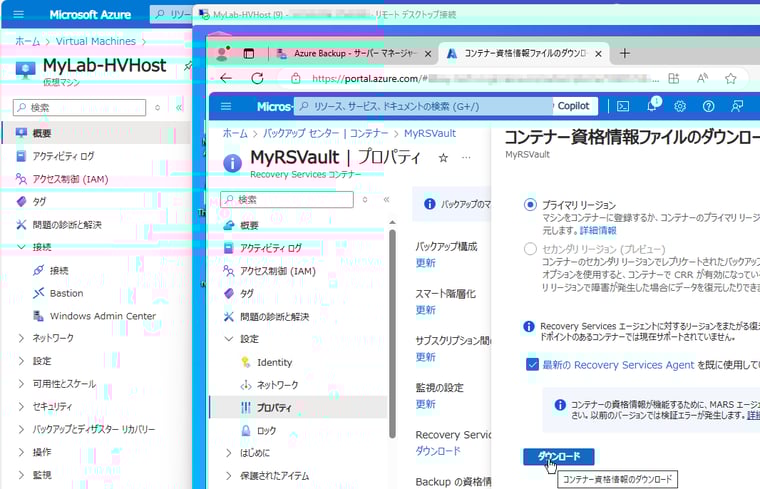Pin MyRSVault with favorite star
Screen dimensions: 760x489
pyautogui.click(x=443, y=158)
